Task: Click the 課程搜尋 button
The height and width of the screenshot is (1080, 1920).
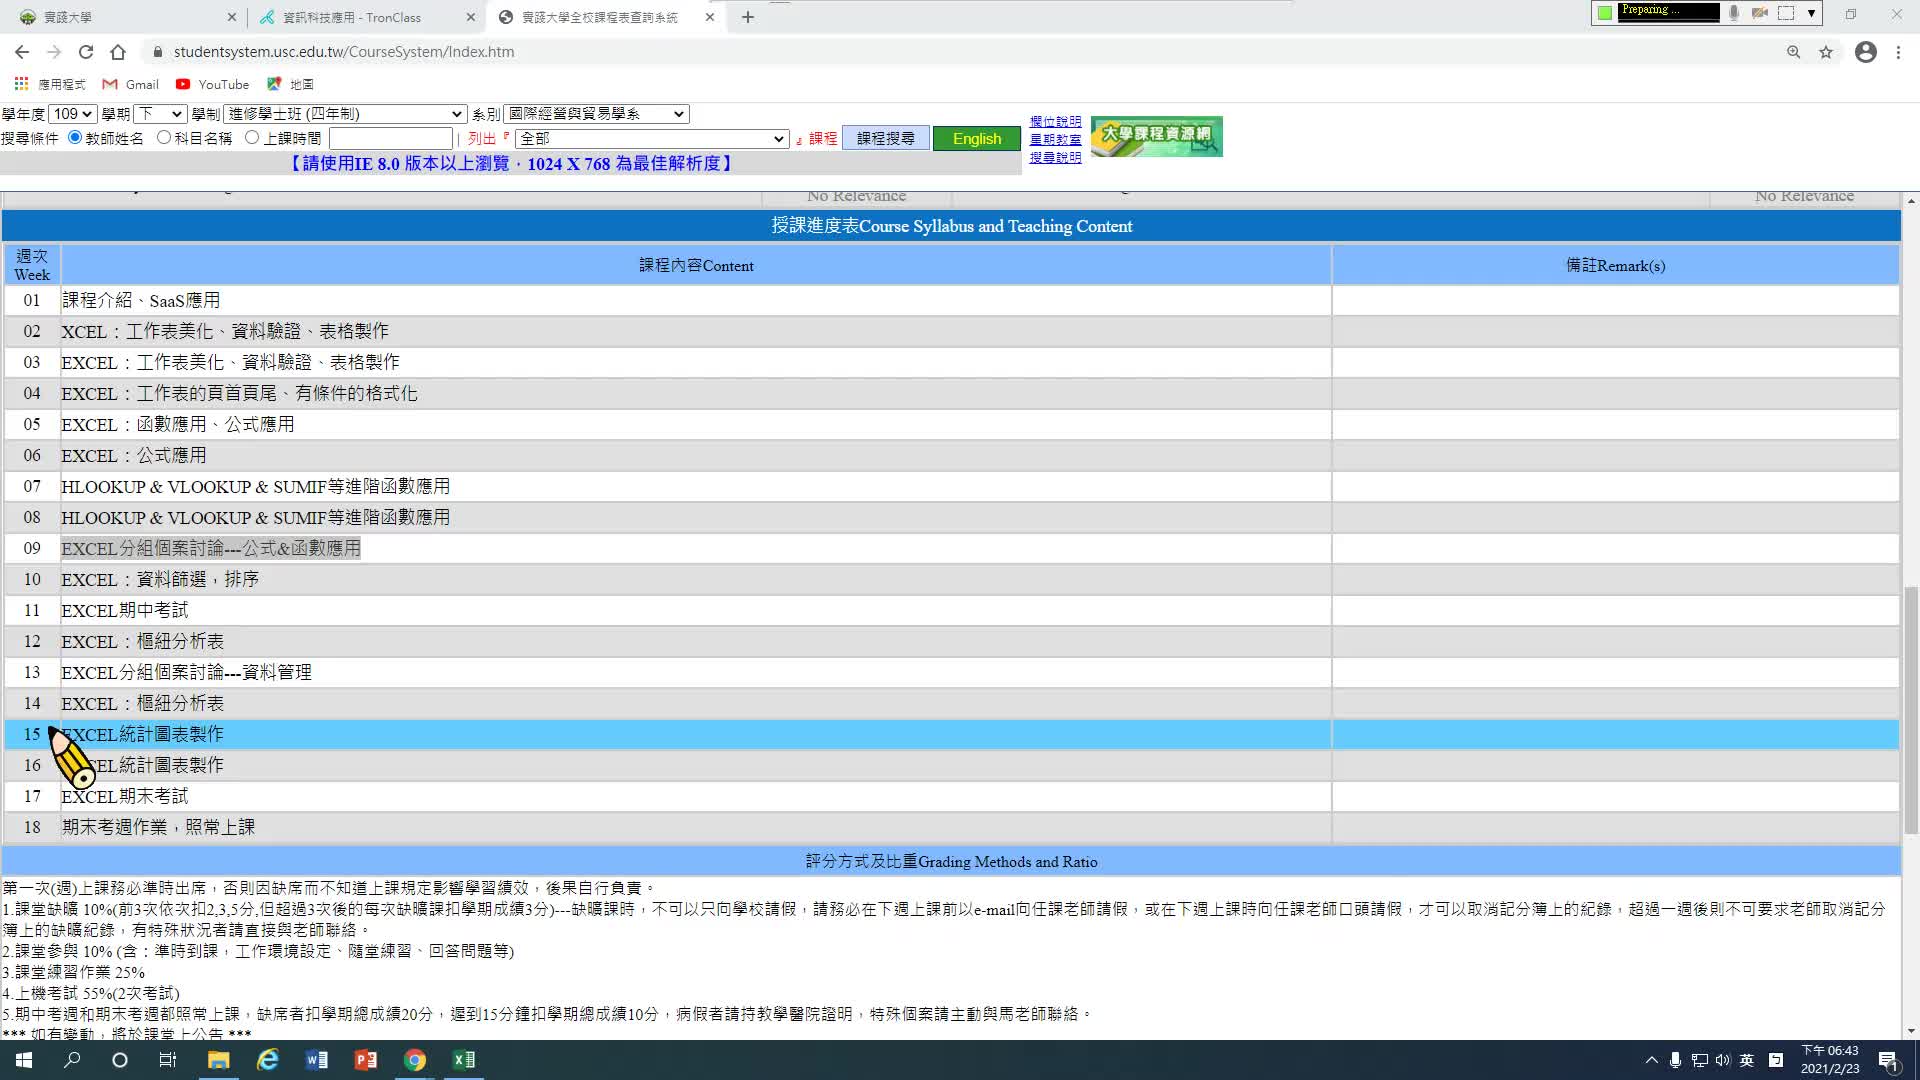Action: pos(886,138)
